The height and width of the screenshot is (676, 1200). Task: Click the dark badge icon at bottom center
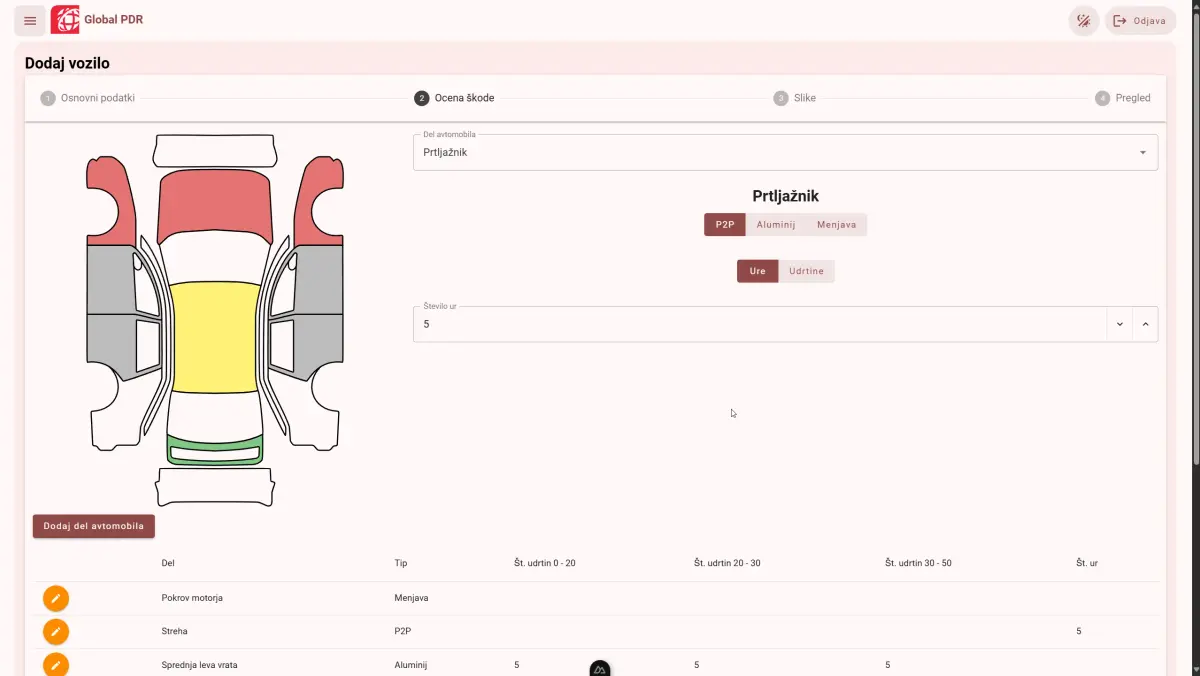(x=600, y=668)
